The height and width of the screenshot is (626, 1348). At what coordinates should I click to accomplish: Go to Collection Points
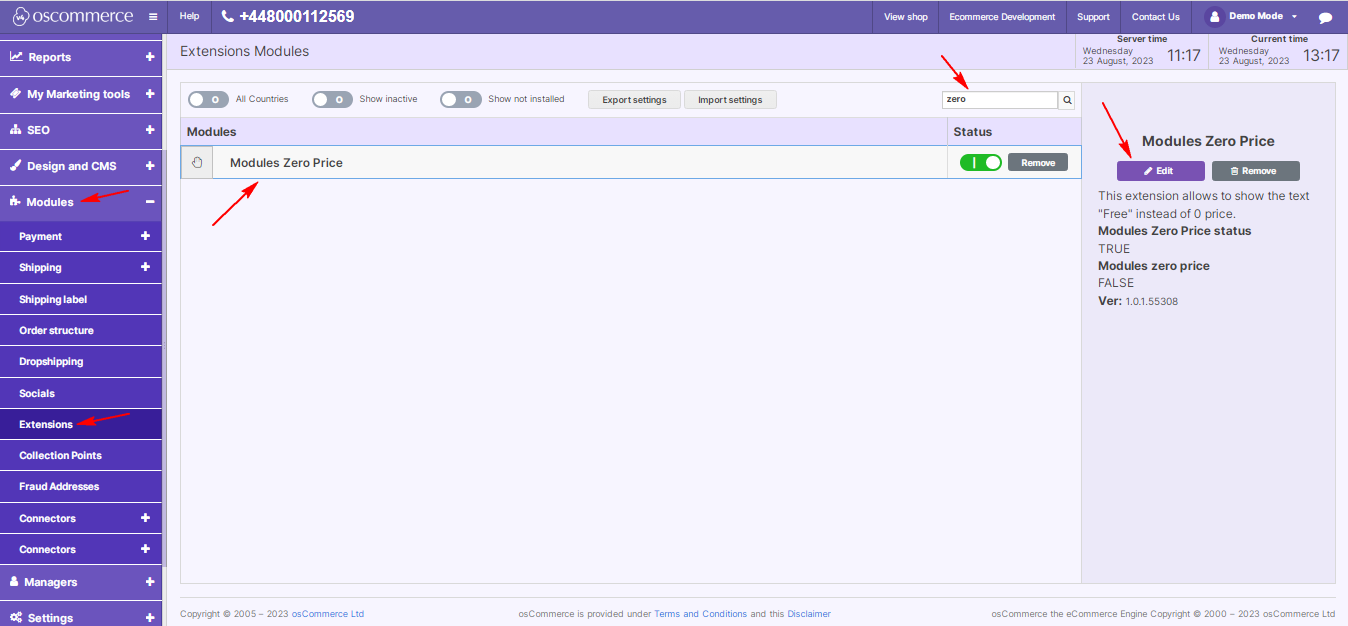[81, 455]
